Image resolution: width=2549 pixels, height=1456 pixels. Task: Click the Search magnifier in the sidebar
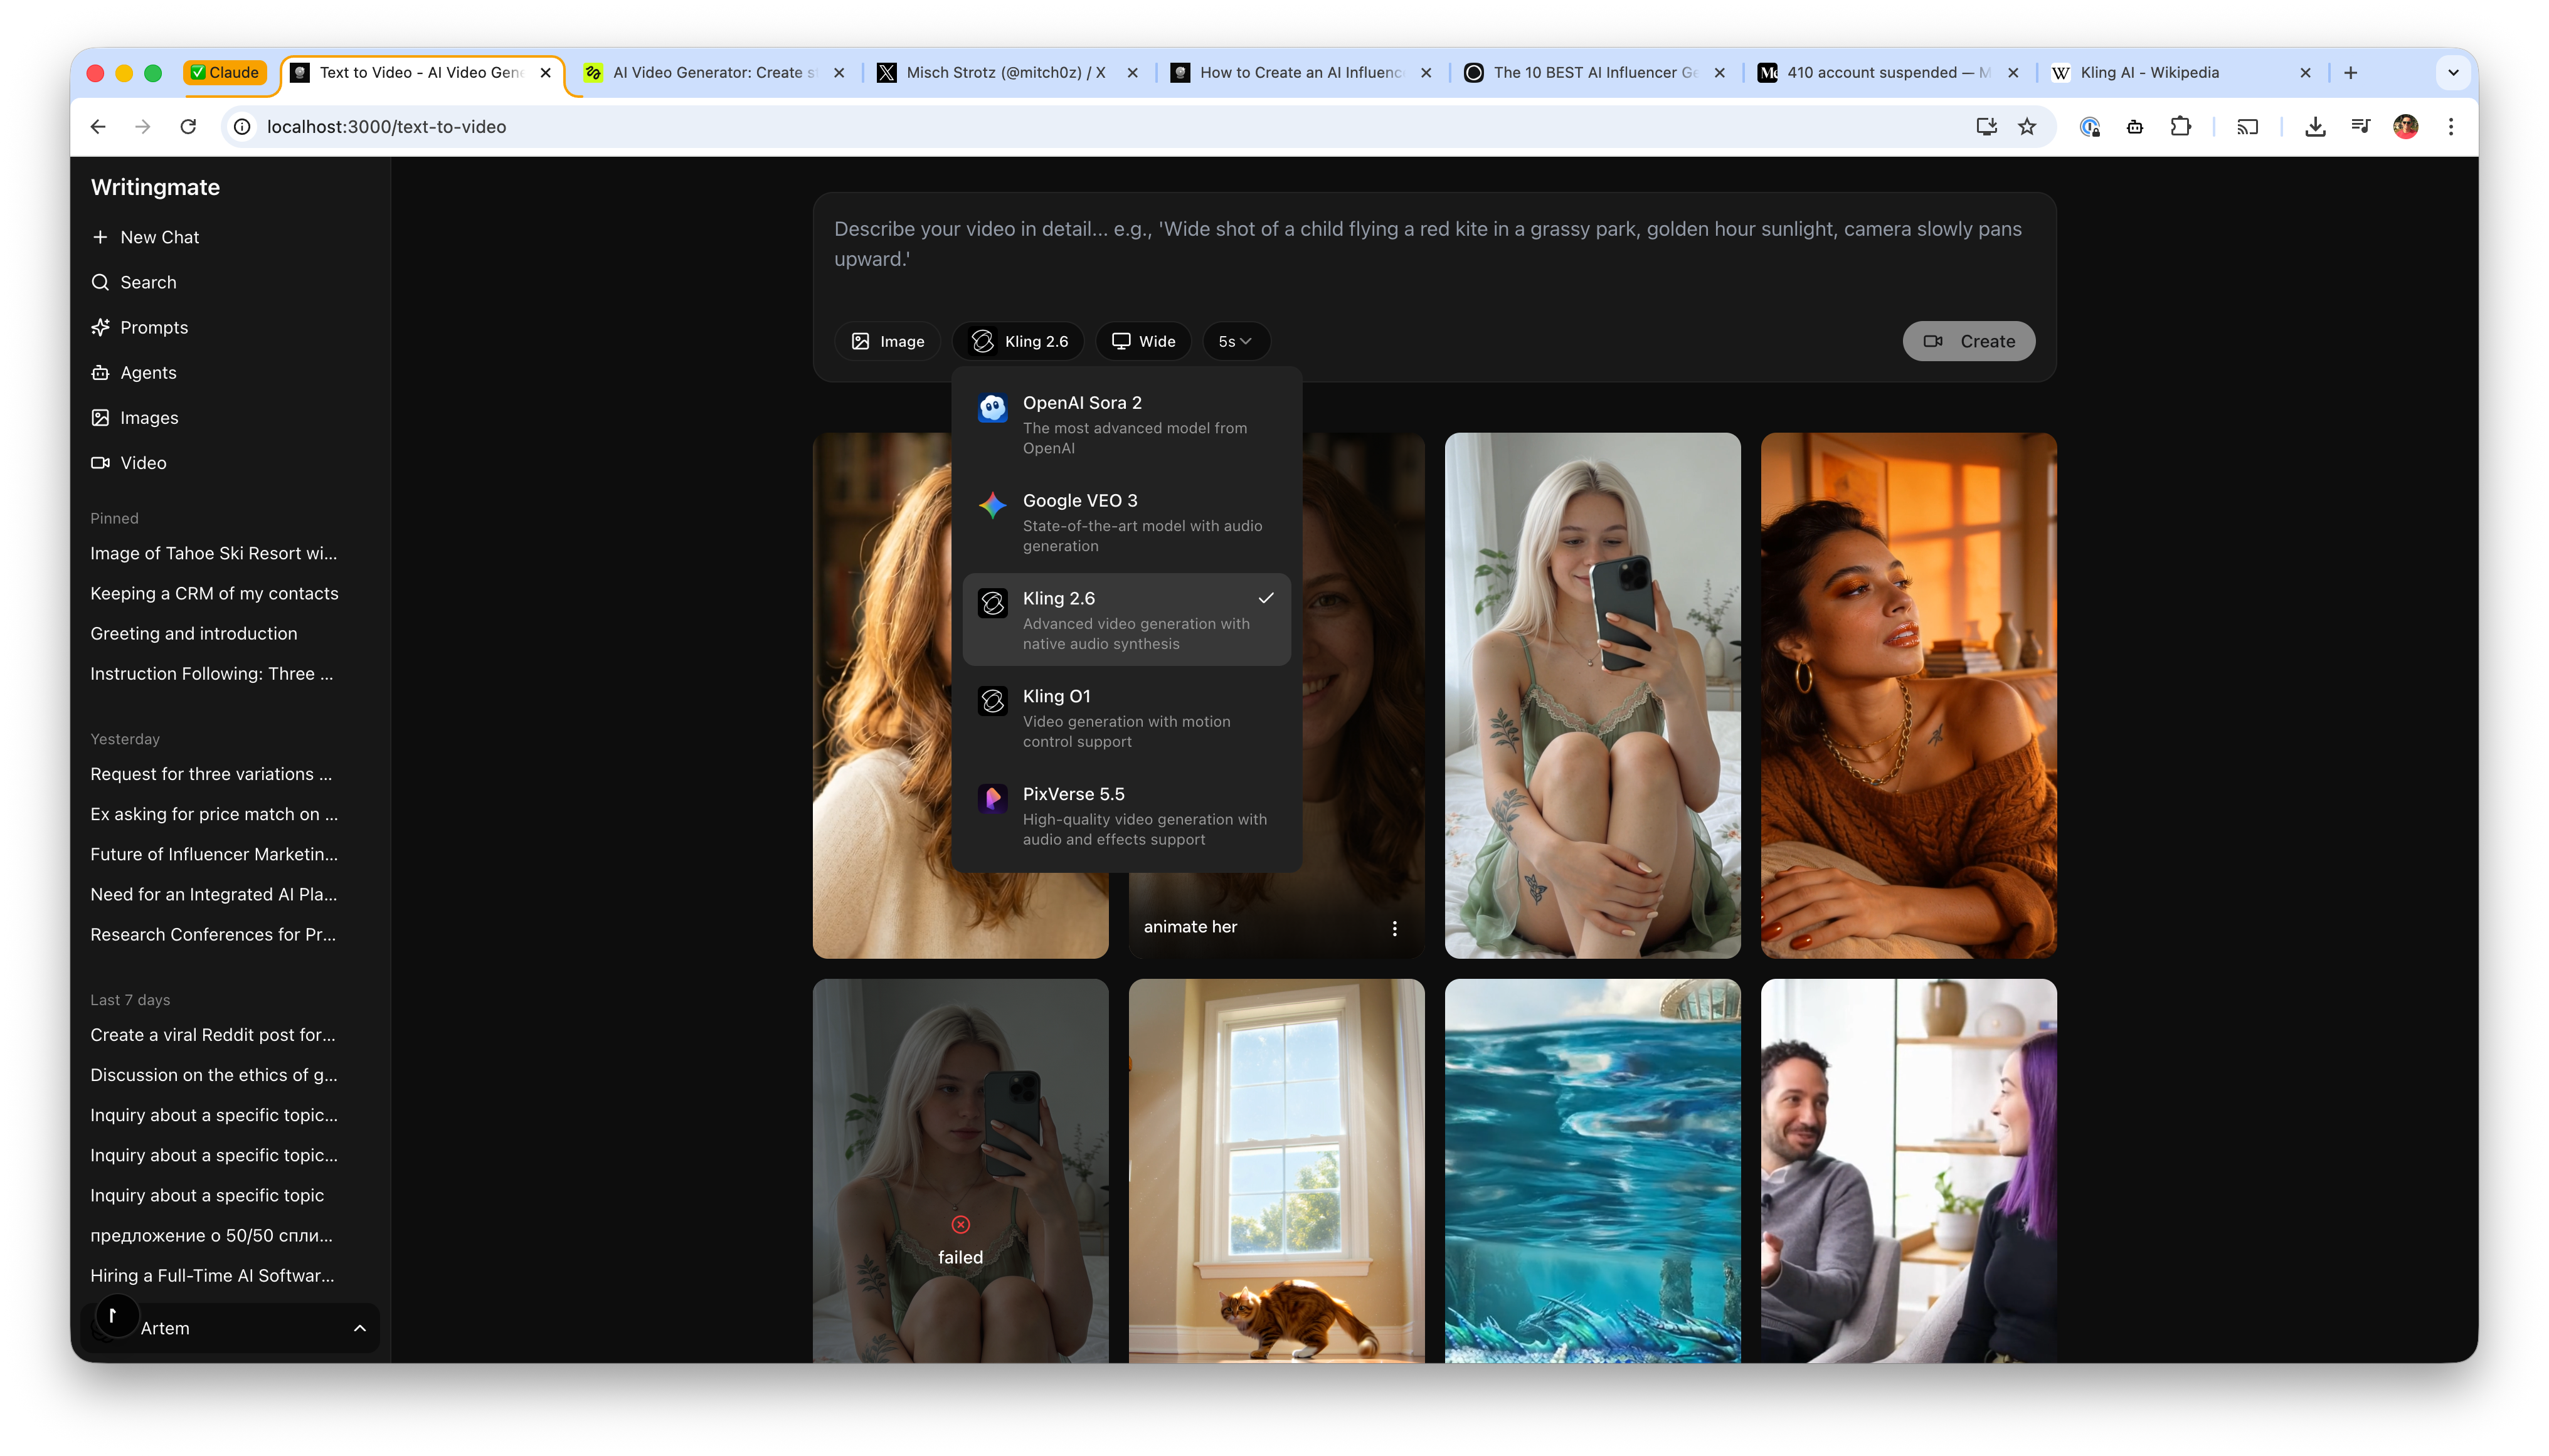point(101,281)
